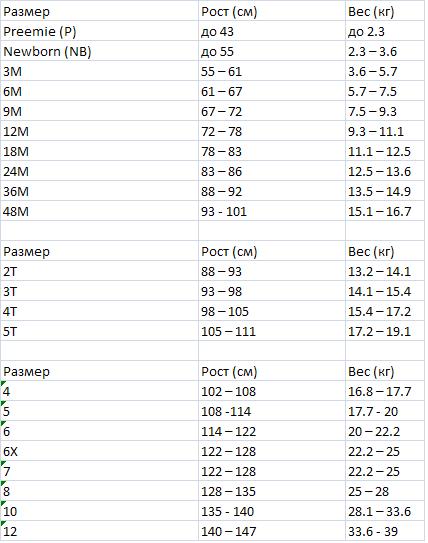The height and width of the screenshot is (543, 428).
Task: Select the weight cell 17.2 – 19.1
Action: (x=385, y=331)
